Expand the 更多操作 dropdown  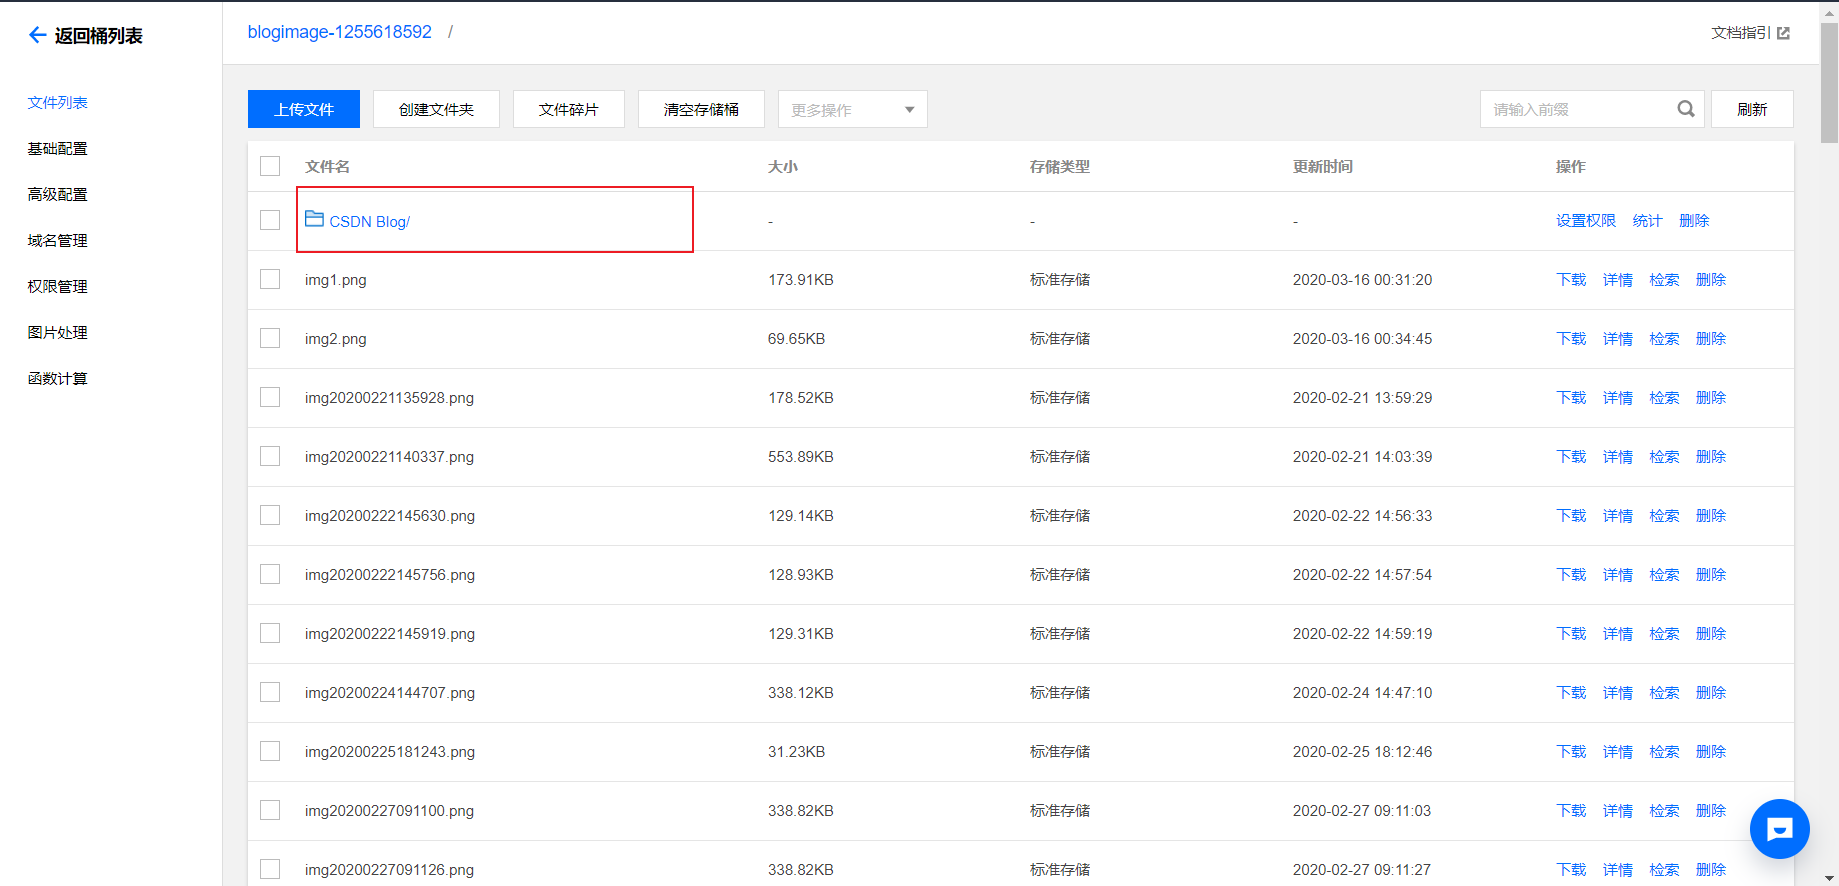[853, 109]
